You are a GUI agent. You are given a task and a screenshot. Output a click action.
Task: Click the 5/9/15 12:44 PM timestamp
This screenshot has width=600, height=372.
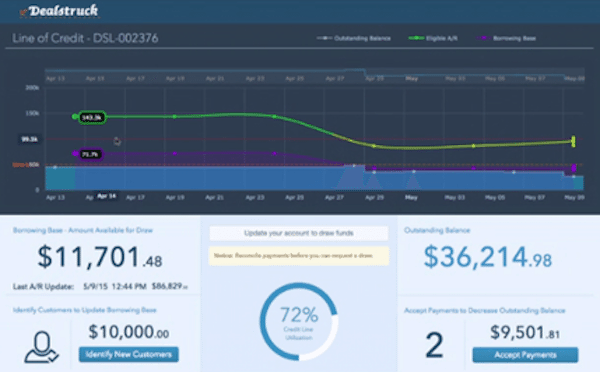click(115, 286)
